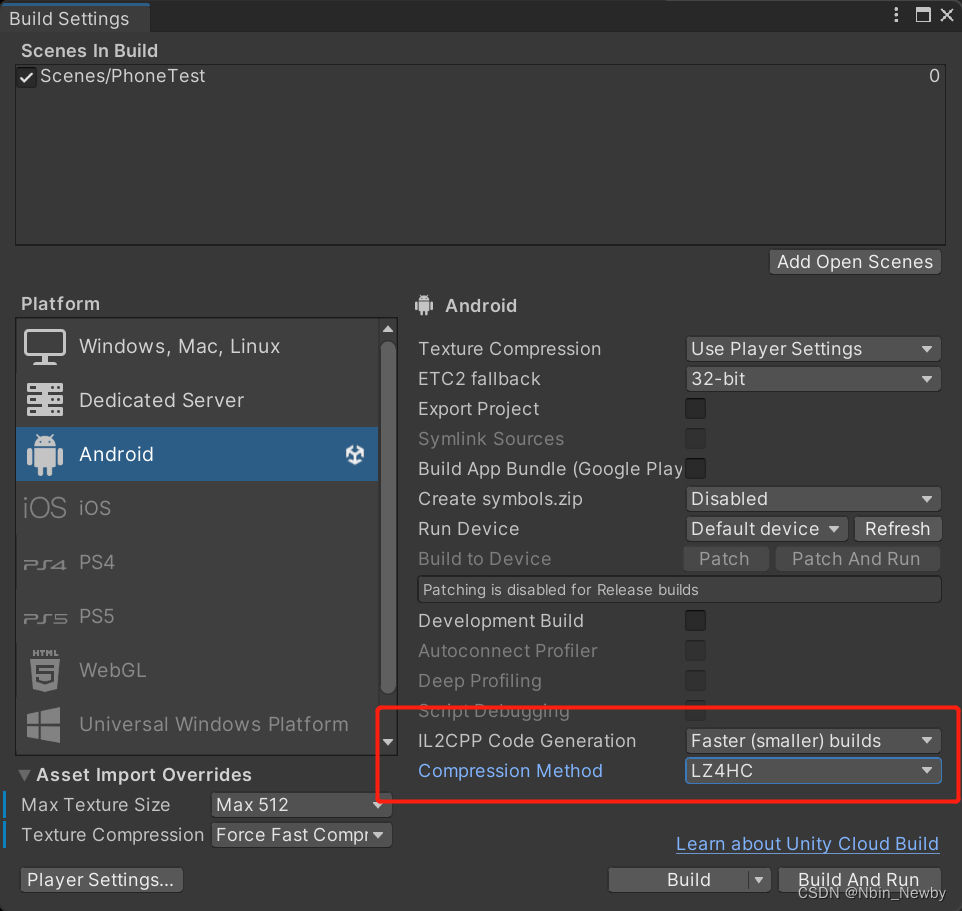The width and height of the screenshot is (962, 911).
Task: Click the platform list scrollbar thumb
Action: coord(388,517)
